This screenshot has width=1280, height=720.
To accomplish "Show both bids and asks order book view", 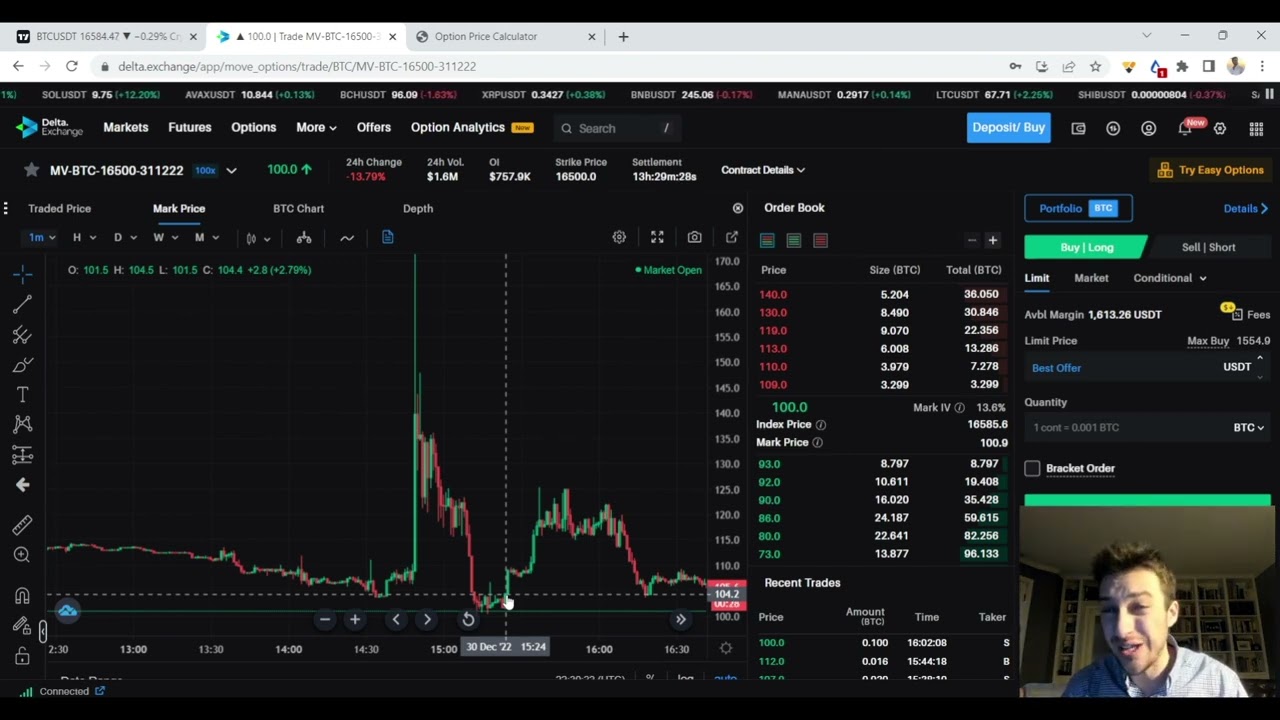I will [767, 240].
